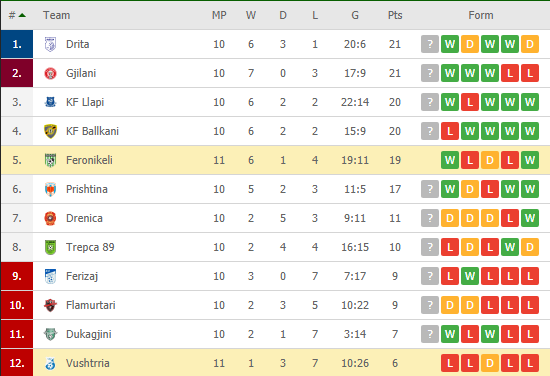Click the G goals column header
Viewport: 550px width, 376px height.
pos(355,15)
